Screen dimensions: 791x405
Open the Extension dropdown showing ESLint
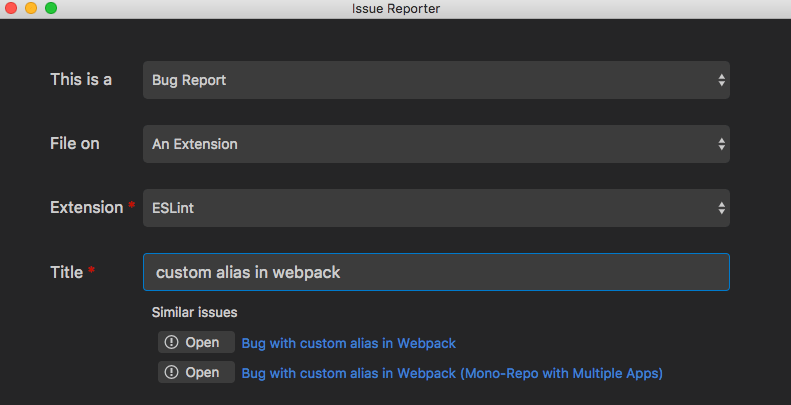[x=435, y=208]
